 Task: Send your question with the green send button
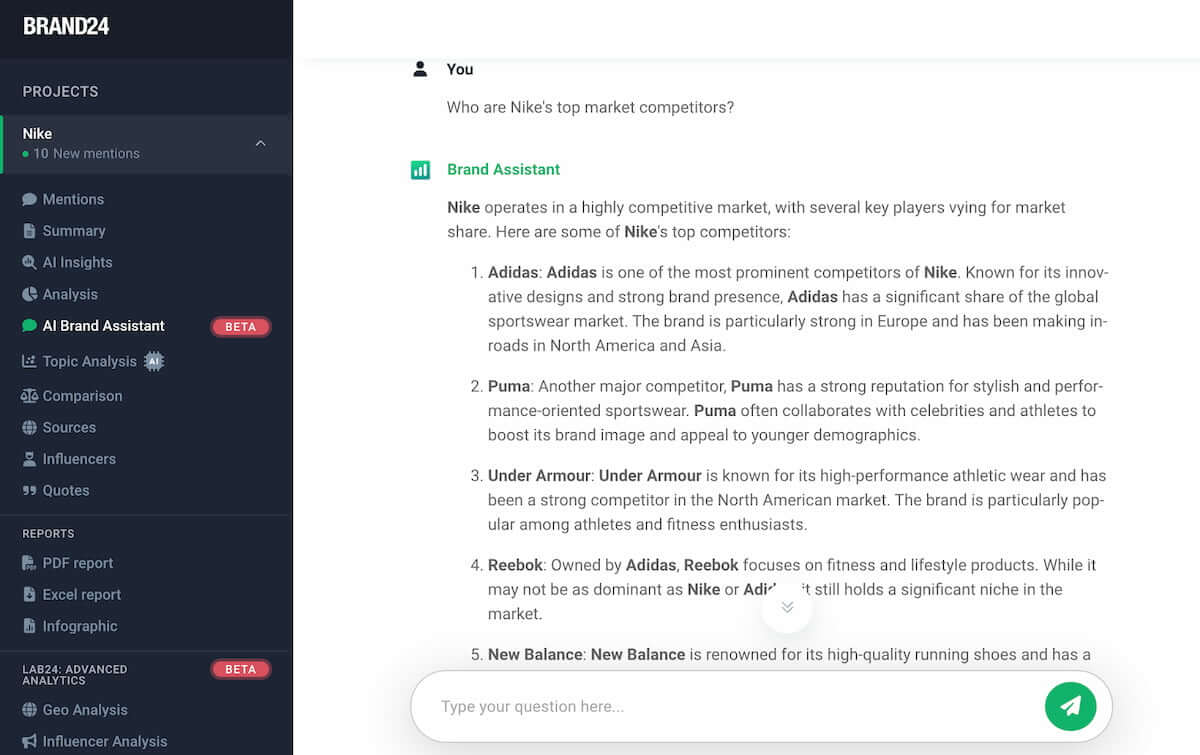click(1071, 706)
